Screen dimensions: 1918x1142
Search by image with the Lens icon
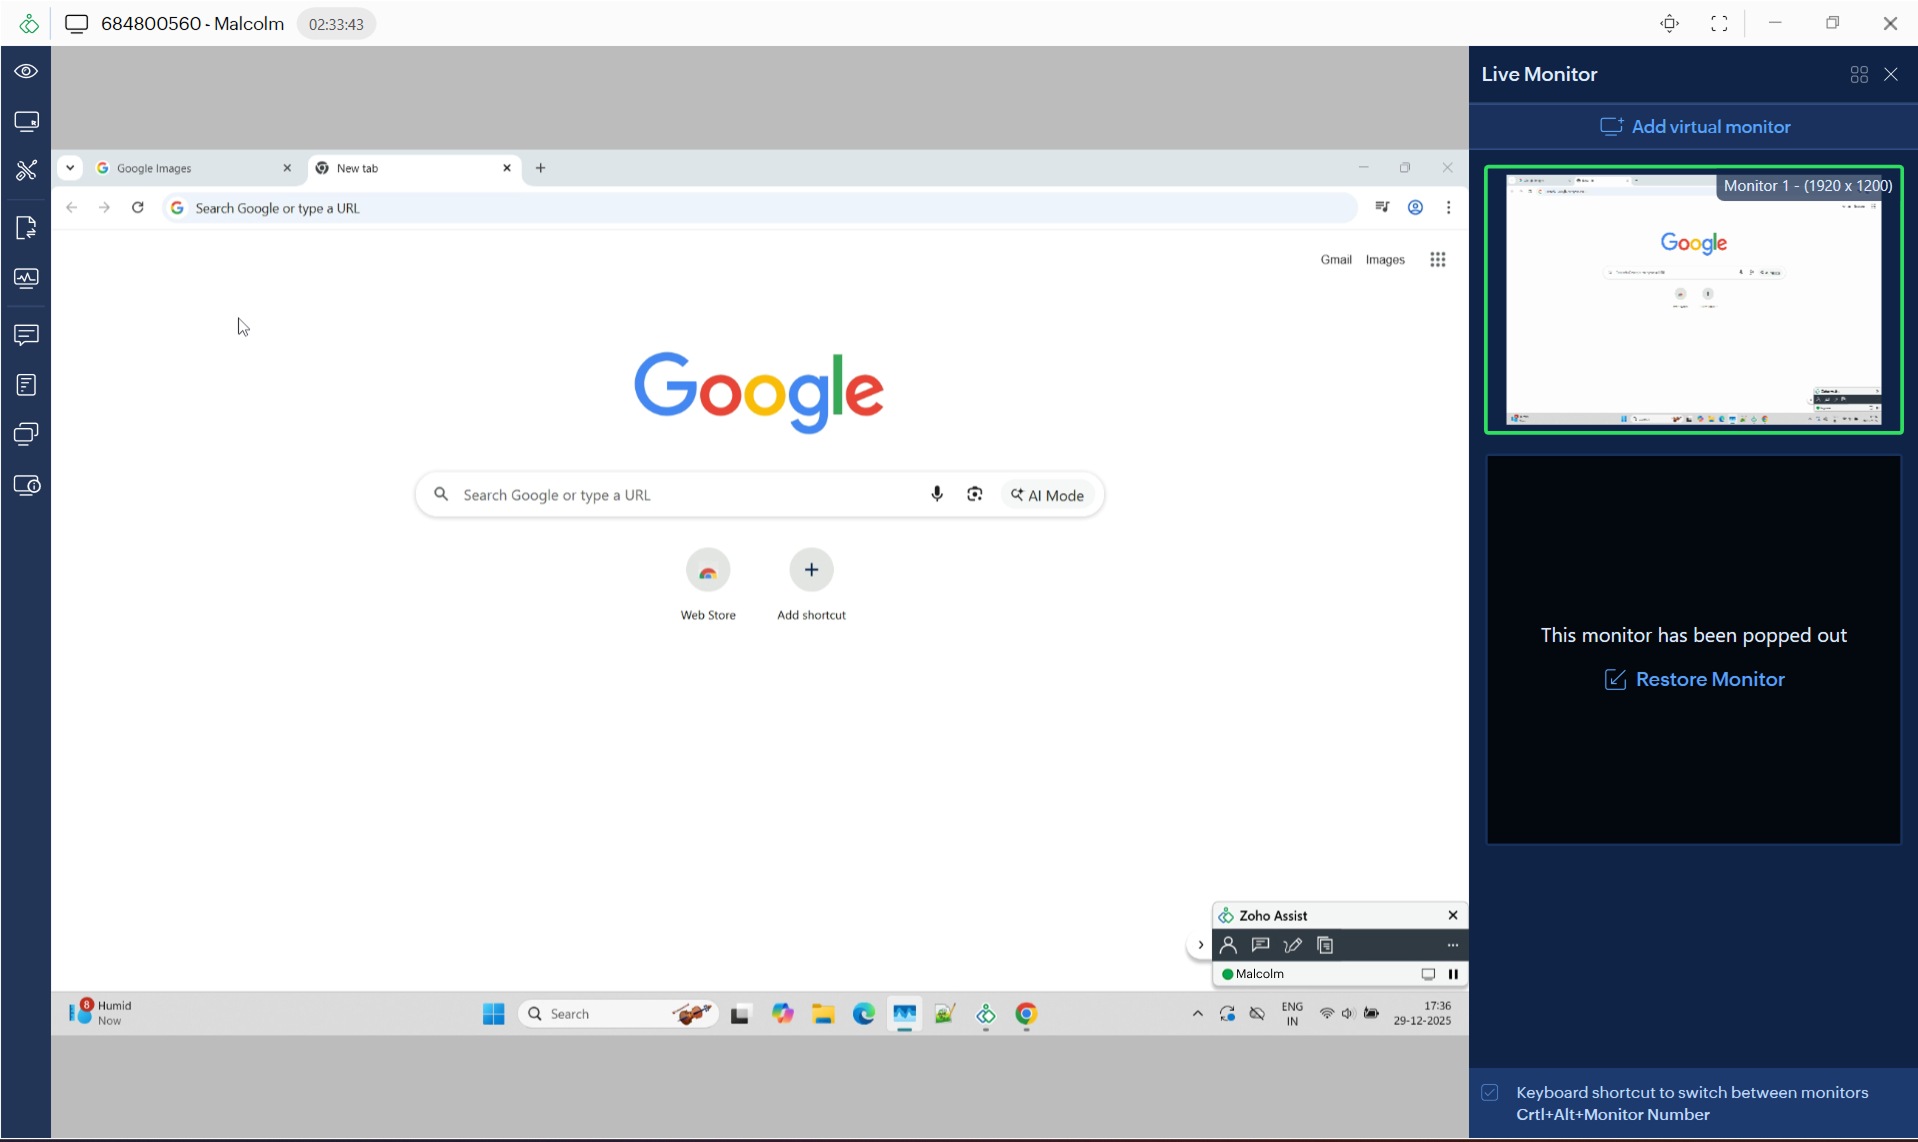(975, 494)
